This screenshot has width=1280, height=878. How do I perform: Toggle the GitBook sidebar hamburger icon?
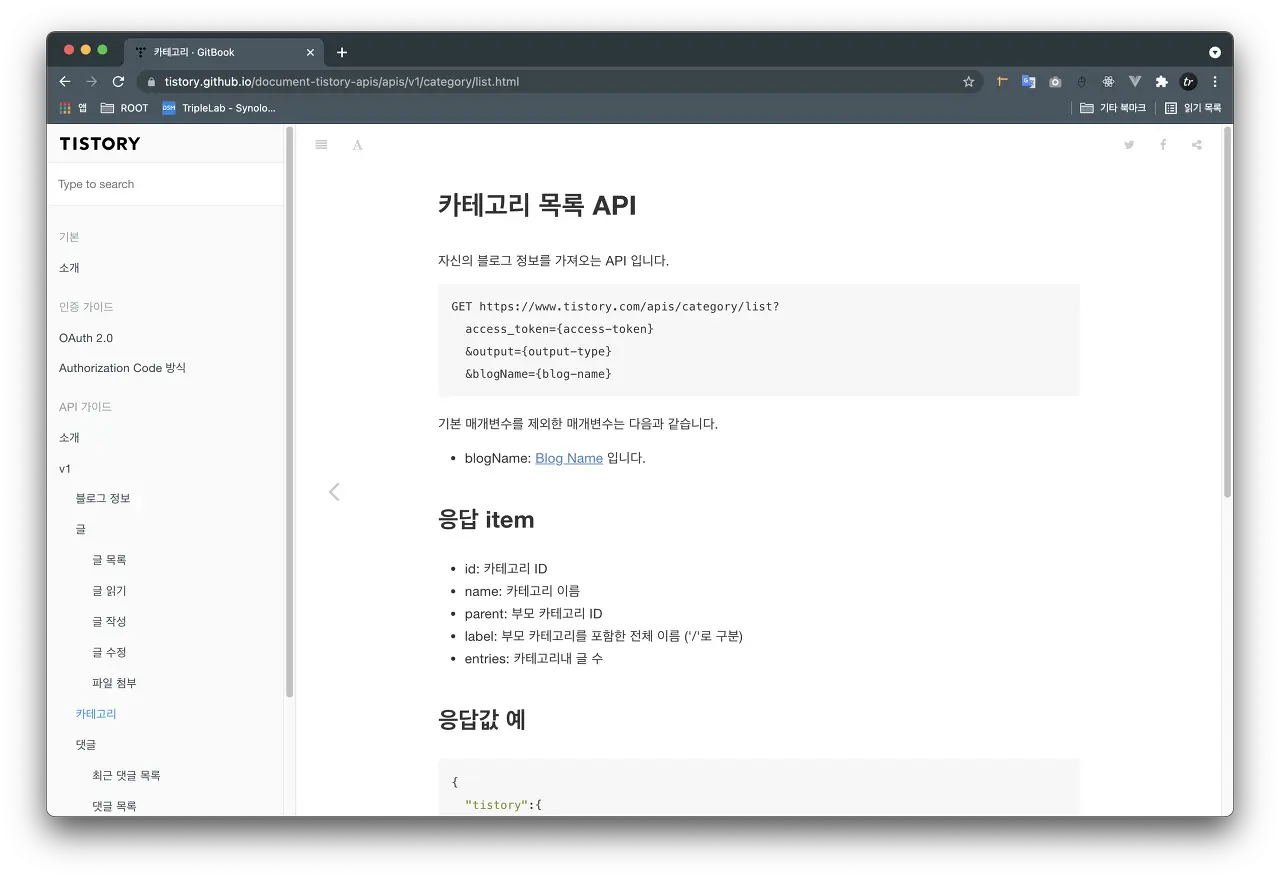[321, 145]
